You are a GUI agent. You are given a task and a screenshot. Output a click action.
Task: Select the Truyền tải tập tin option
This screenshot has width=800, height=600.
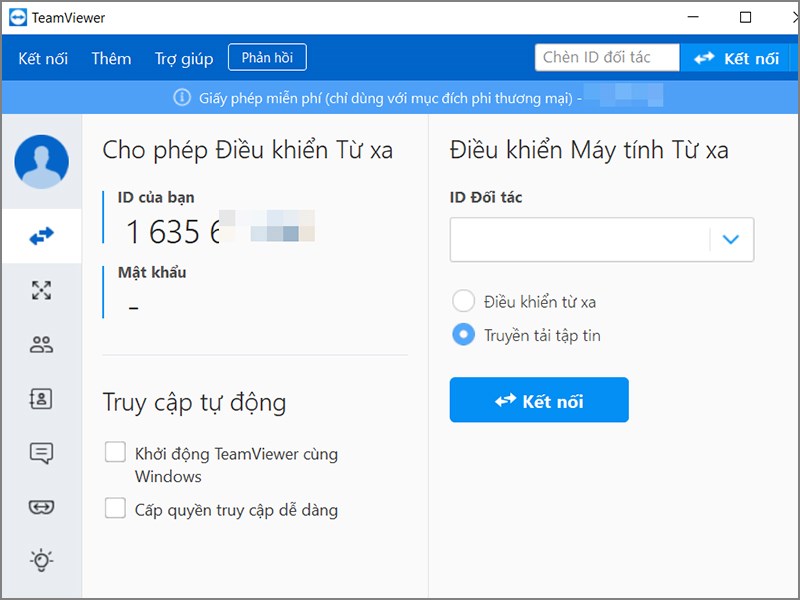[x=462, y=335]
